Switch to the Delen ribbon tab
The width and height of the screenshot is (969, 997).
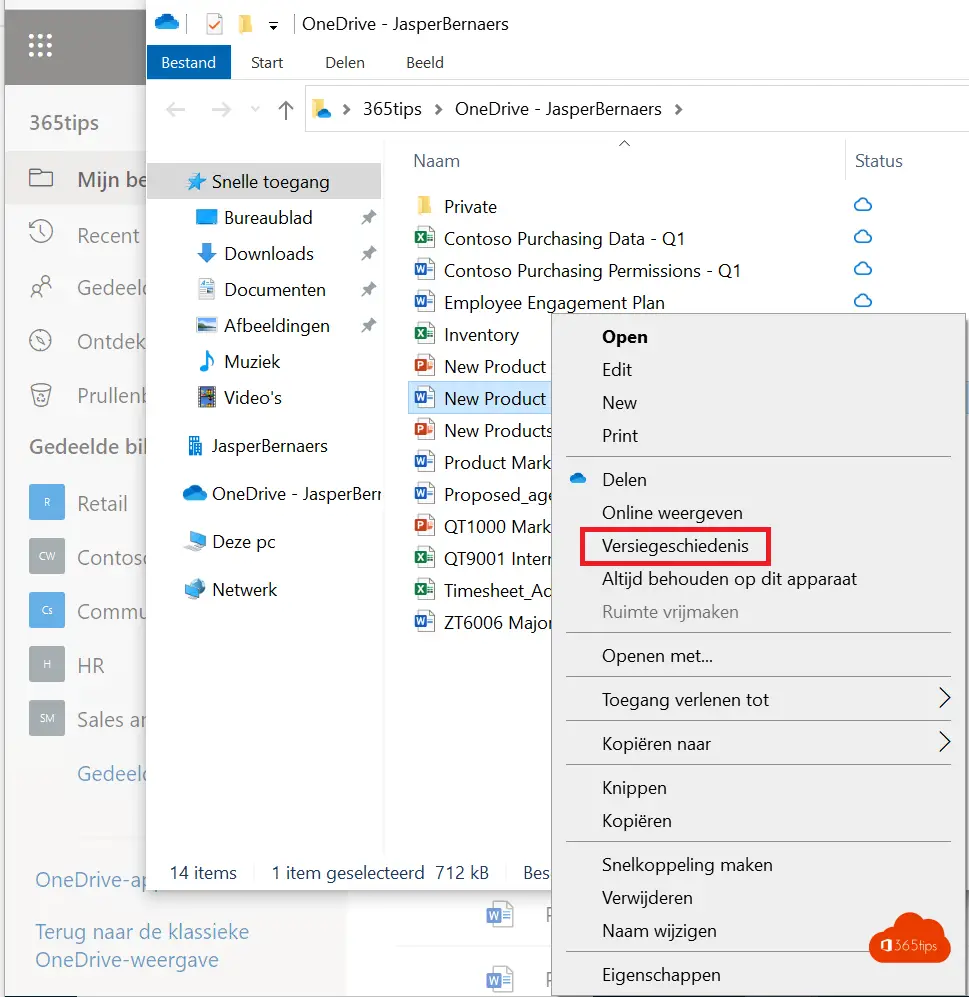(345, 62)
